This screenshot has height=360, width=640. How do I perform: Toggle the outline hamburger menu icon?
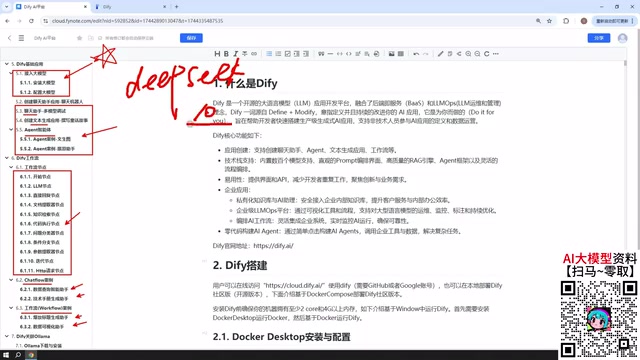pos(21,38)
